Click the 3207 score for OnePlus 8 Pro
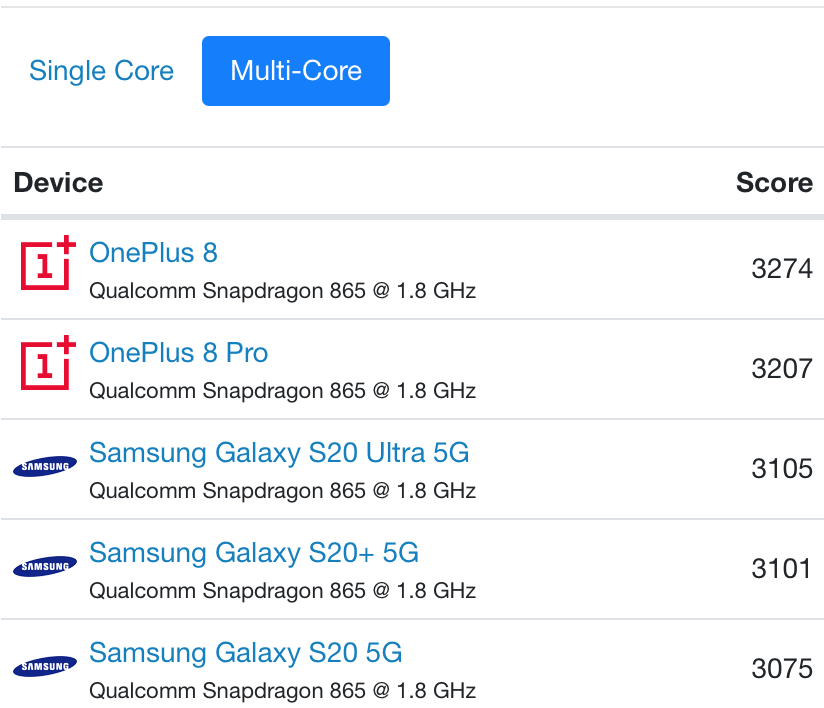824x708 pixels. click(782, 368)
